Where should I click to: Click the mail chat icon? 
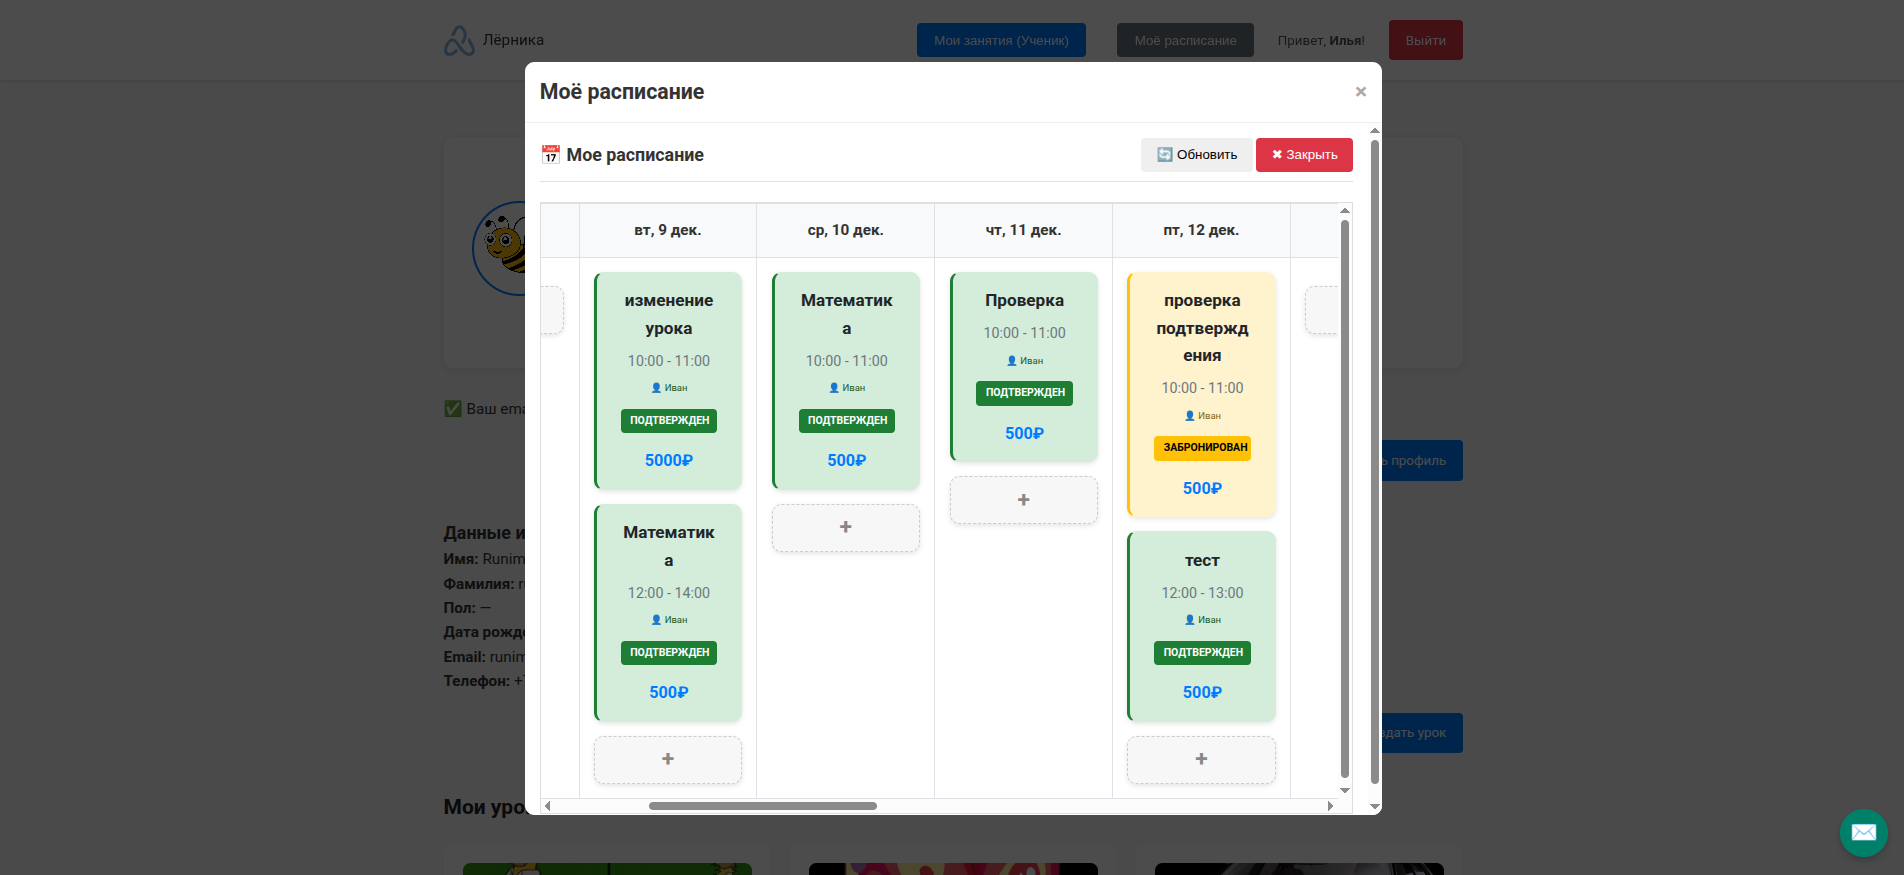pos(1863,832)
